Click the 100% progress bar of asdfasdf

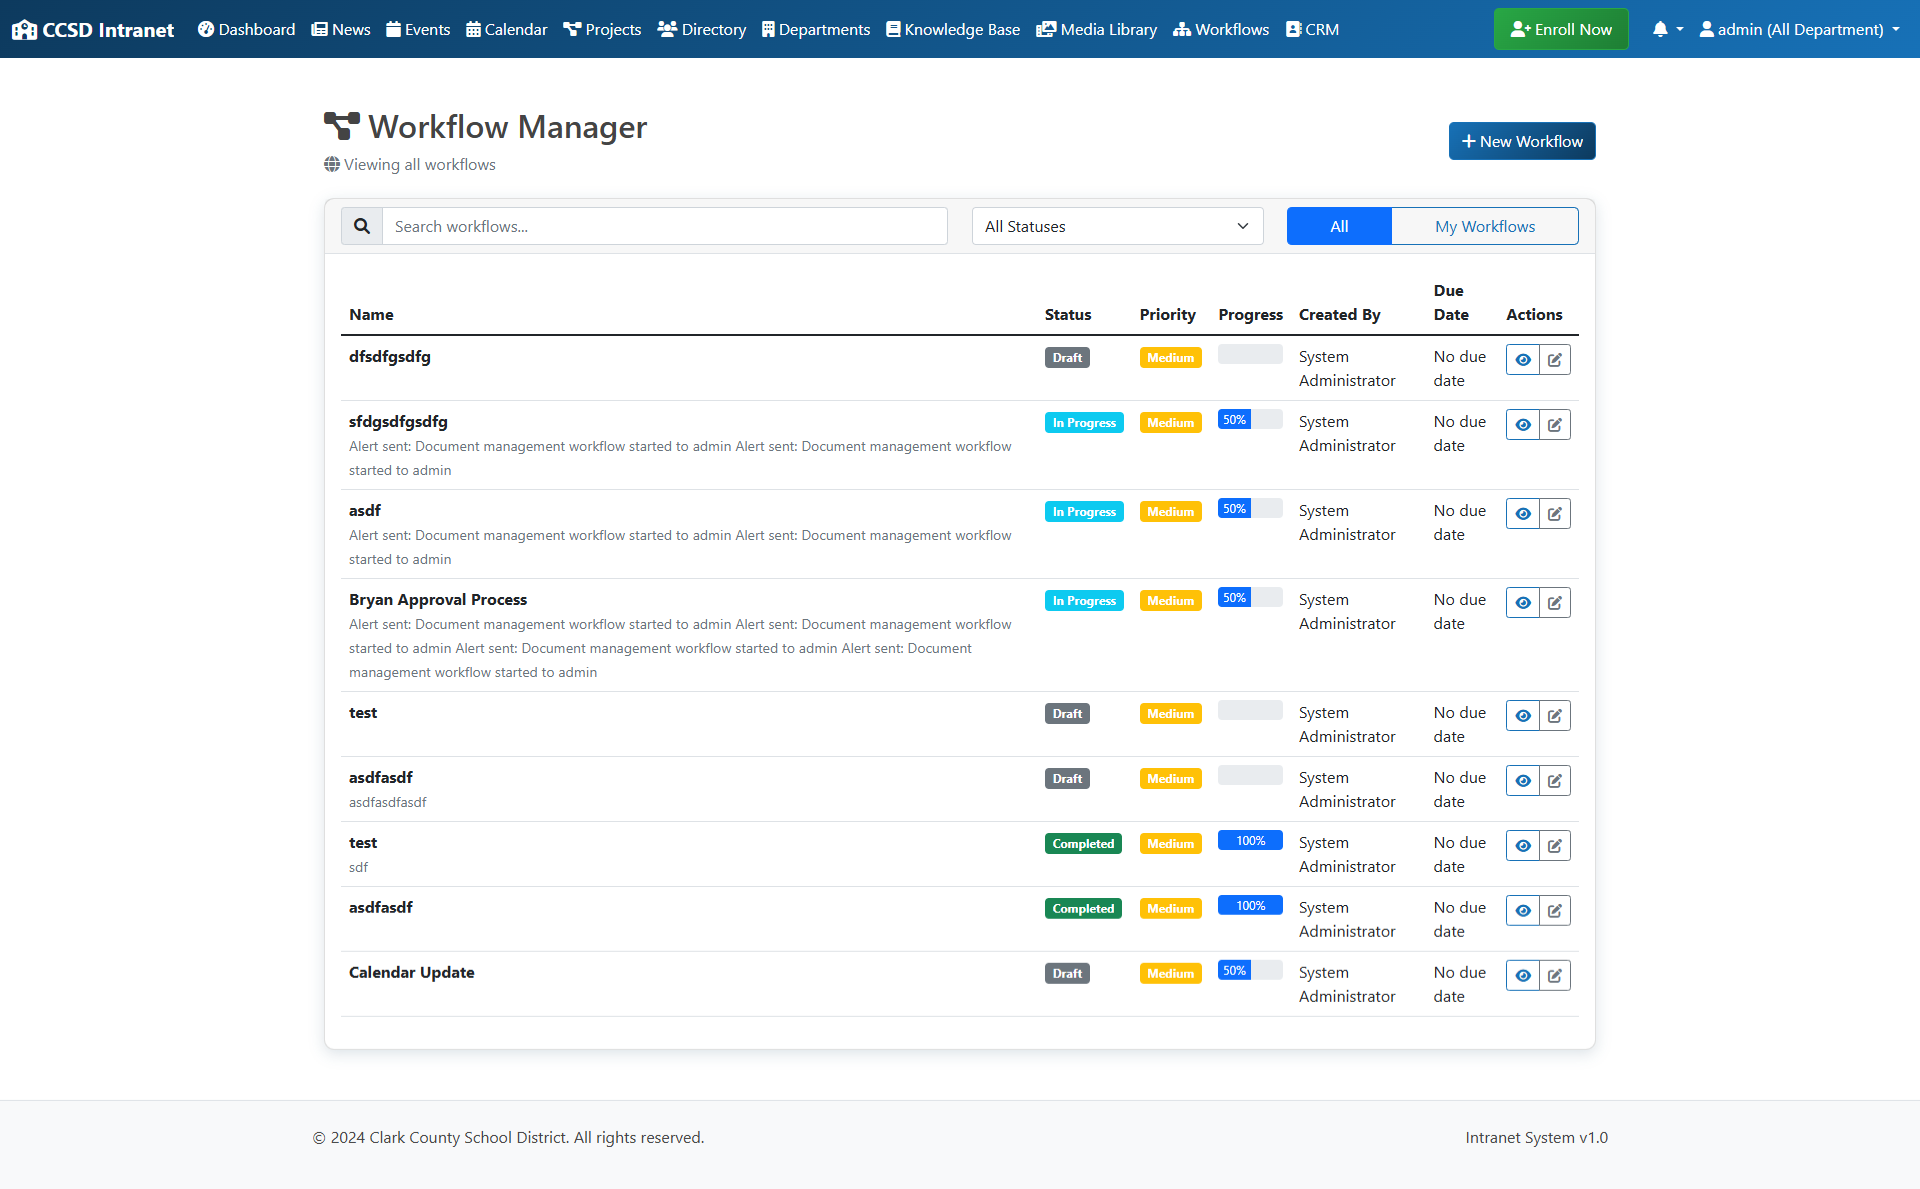[x=1250, y=905]
